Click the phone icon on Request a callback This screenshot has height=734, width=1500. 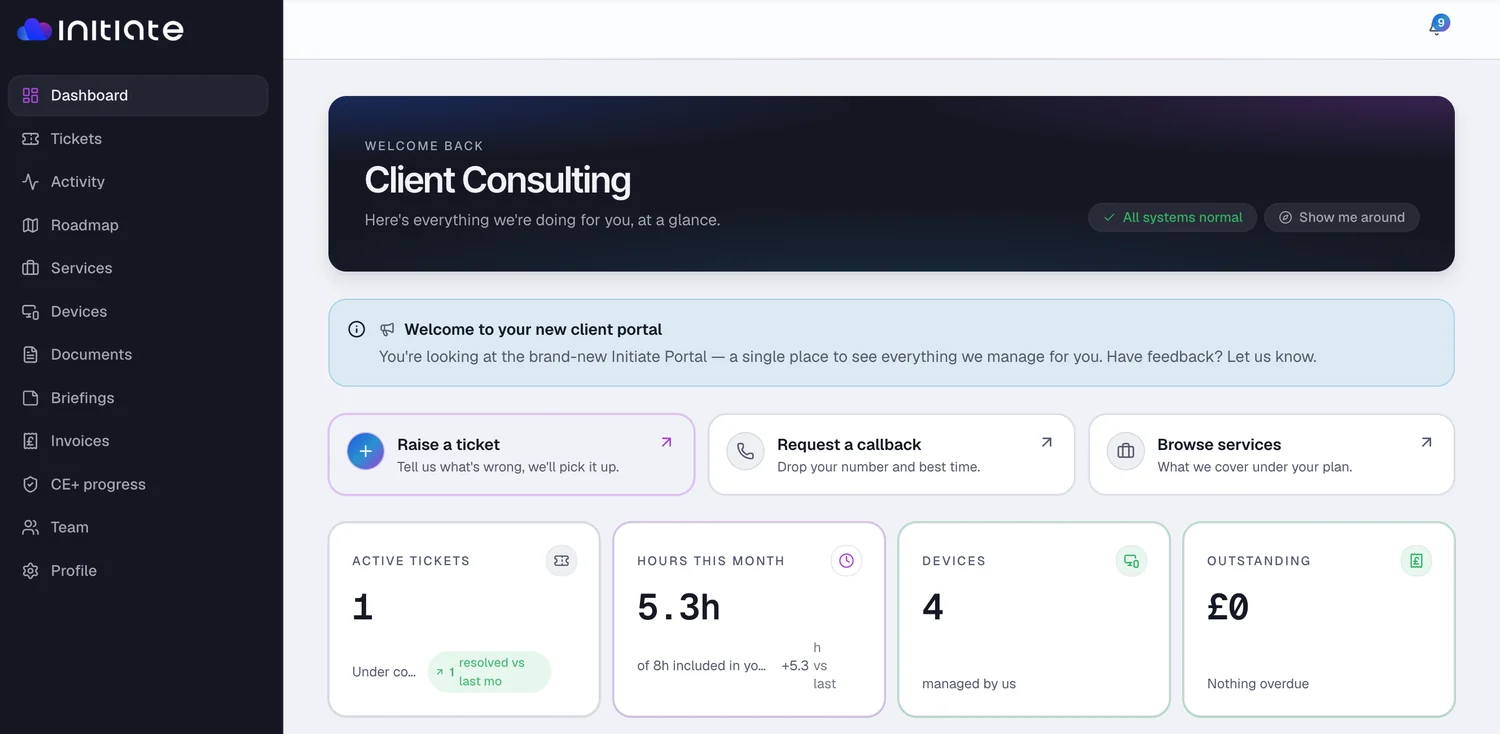(745, 452)
